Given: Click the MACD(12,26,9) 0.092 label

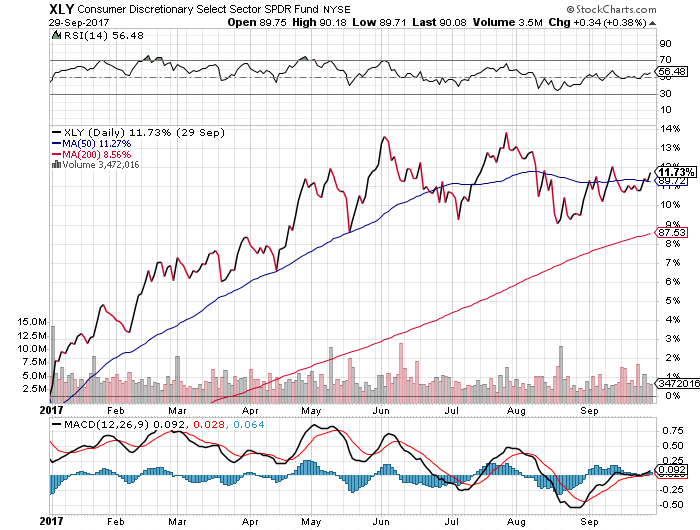Looking at the screenshot, I should 124,424.
